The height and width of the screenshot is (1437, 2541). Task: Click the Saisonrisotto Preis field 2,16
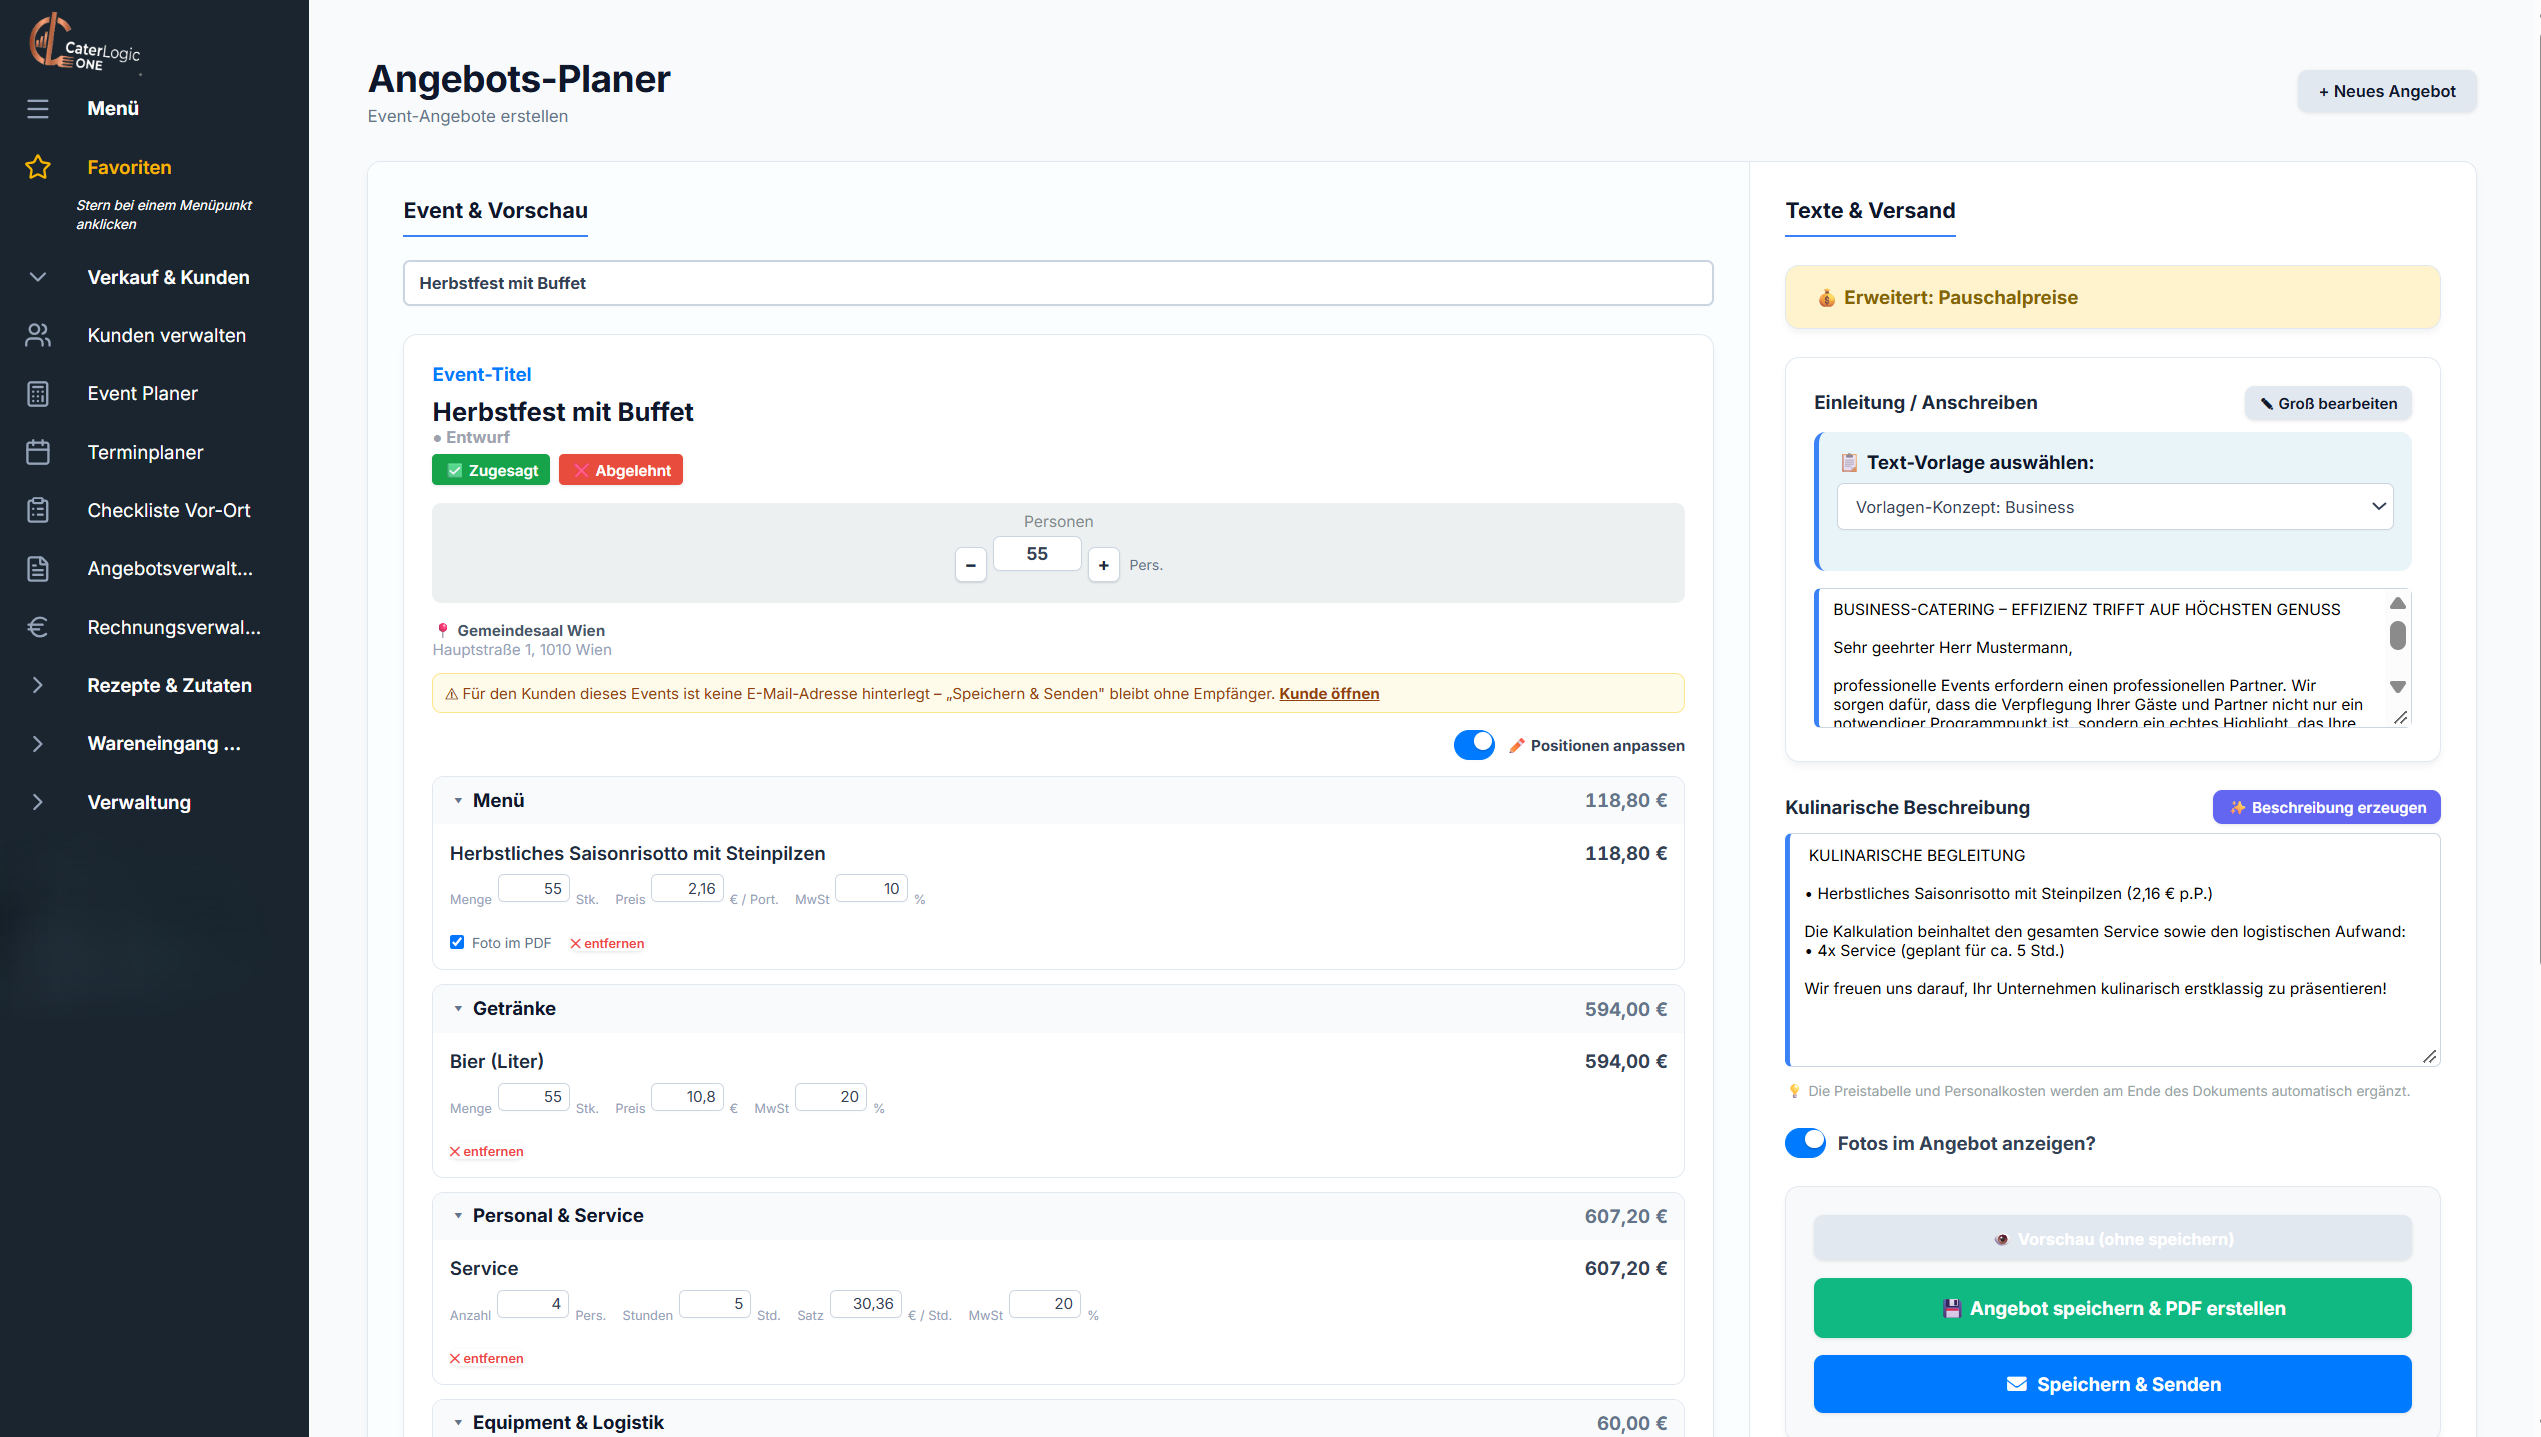click(x=687, y=888)
